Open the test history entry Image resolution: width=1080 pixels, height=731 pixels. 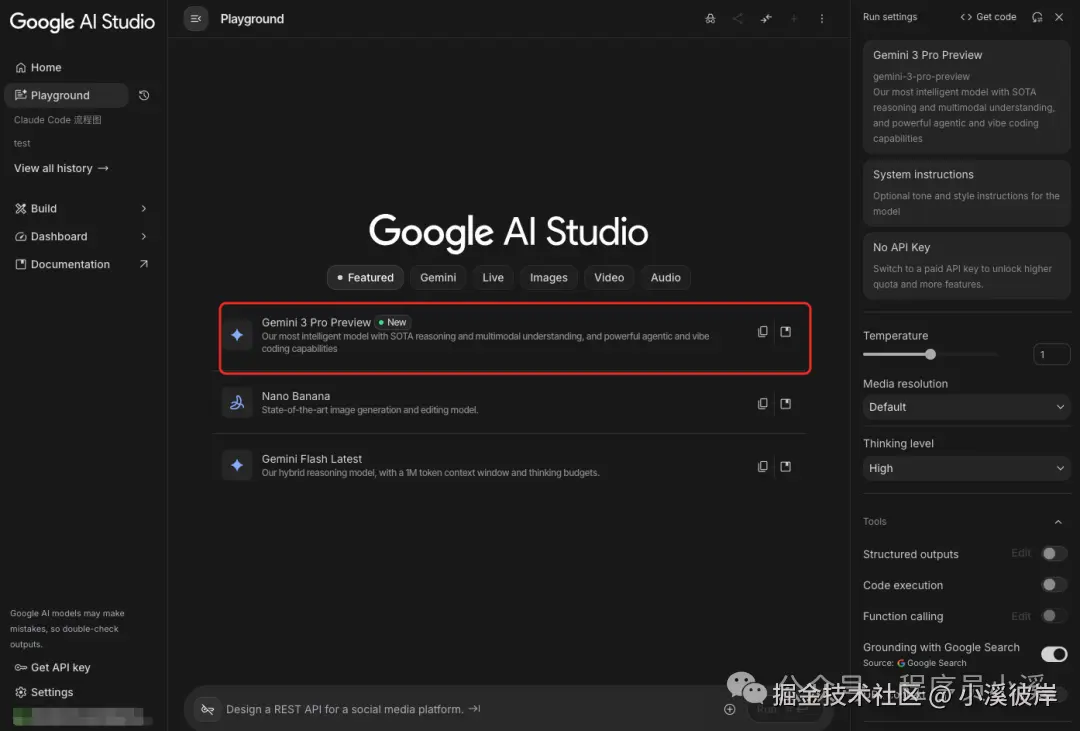22,143
